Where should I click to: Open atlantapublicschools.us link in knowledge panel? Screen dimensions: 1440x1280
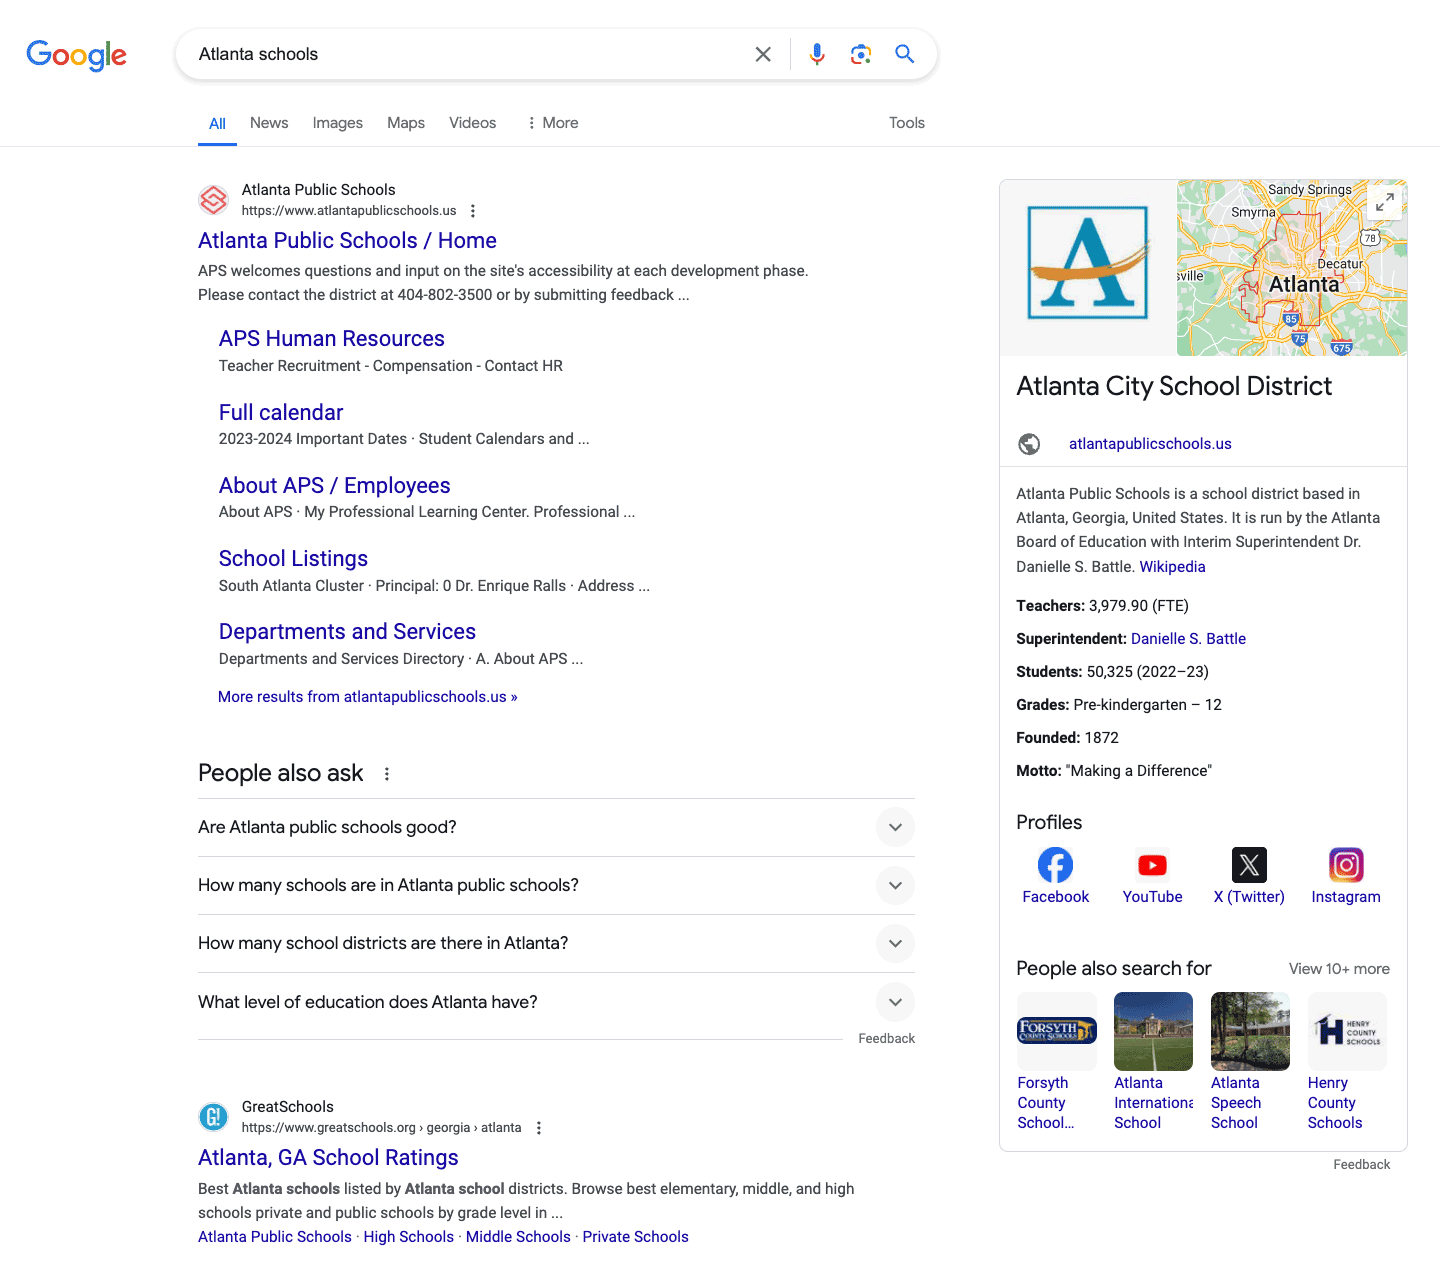[1150, 444]
